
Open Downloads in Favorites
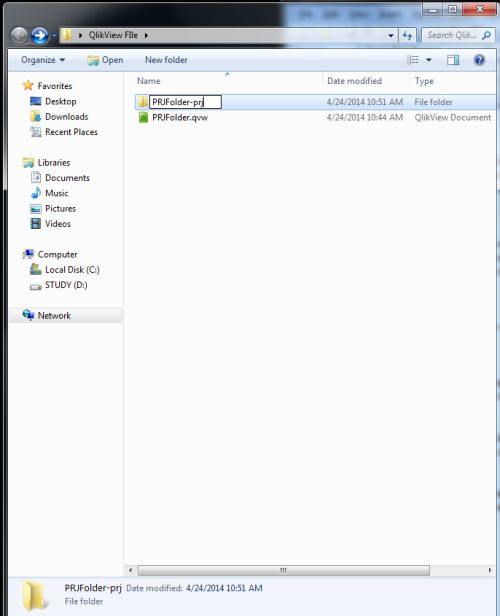coord(66,117)
